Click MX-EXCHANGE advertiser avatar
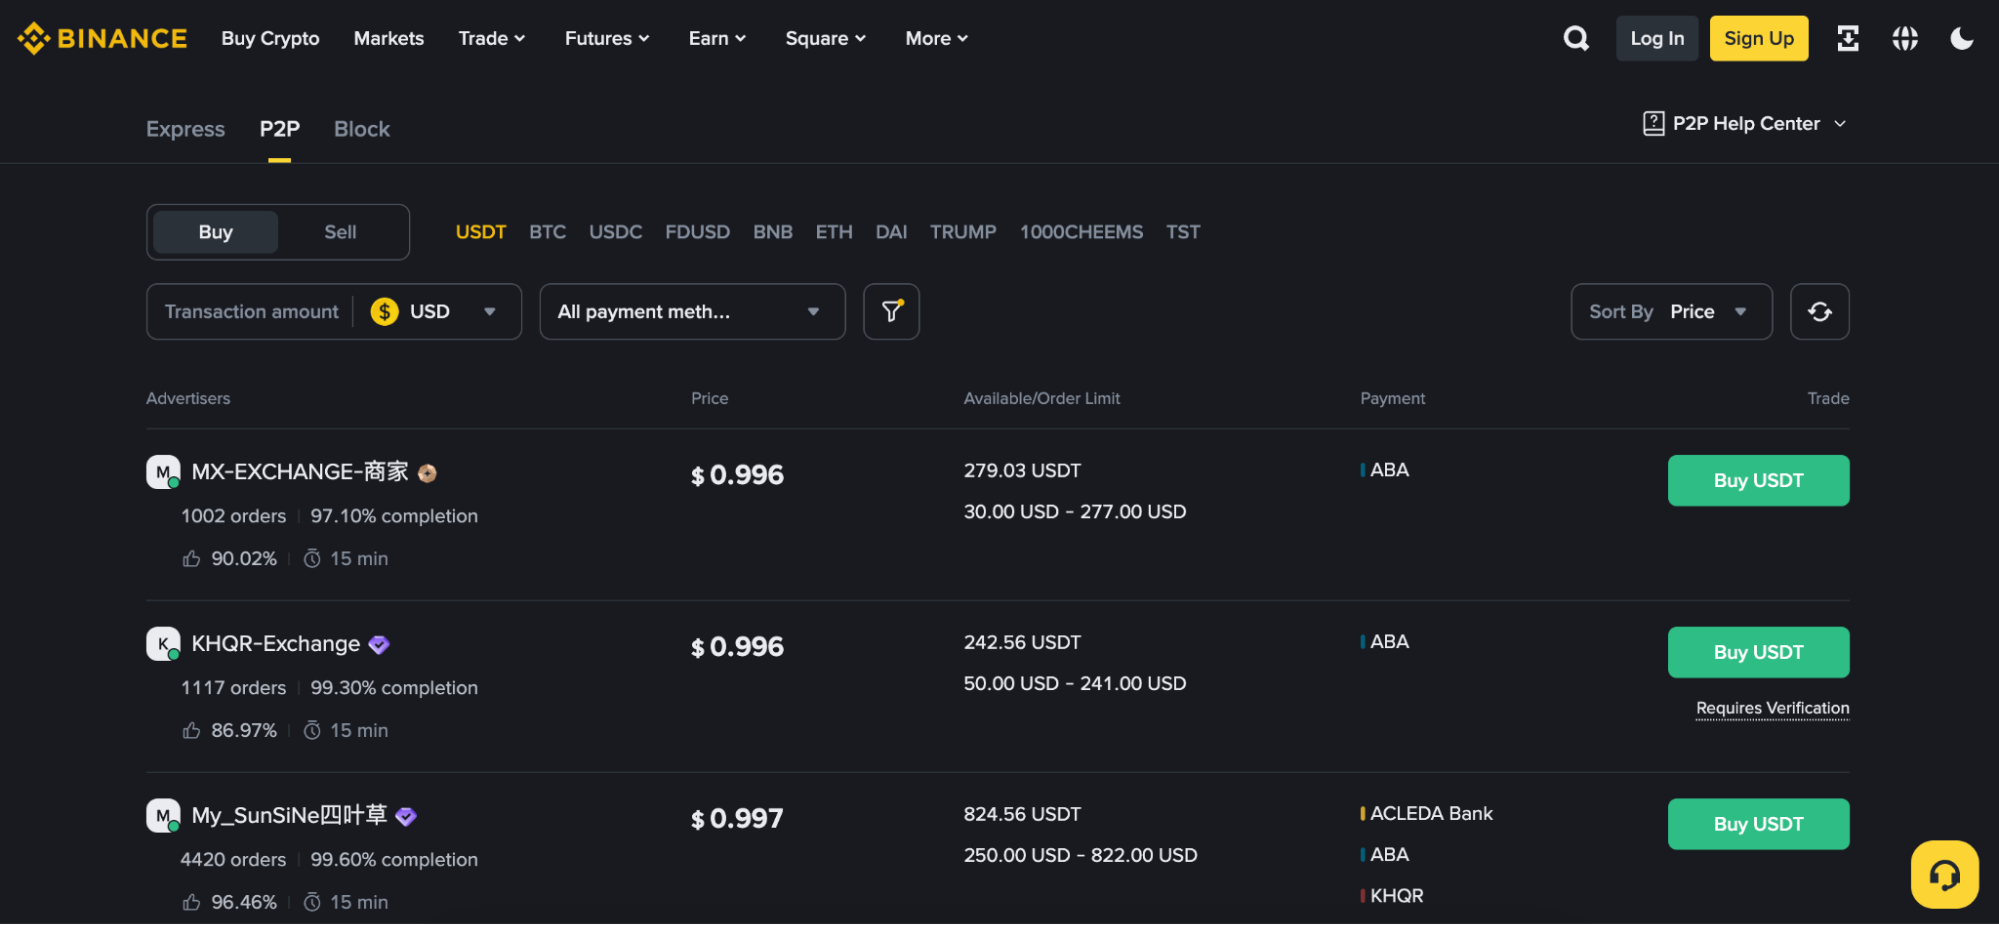 pyautogui.click(x=163, y=472)
